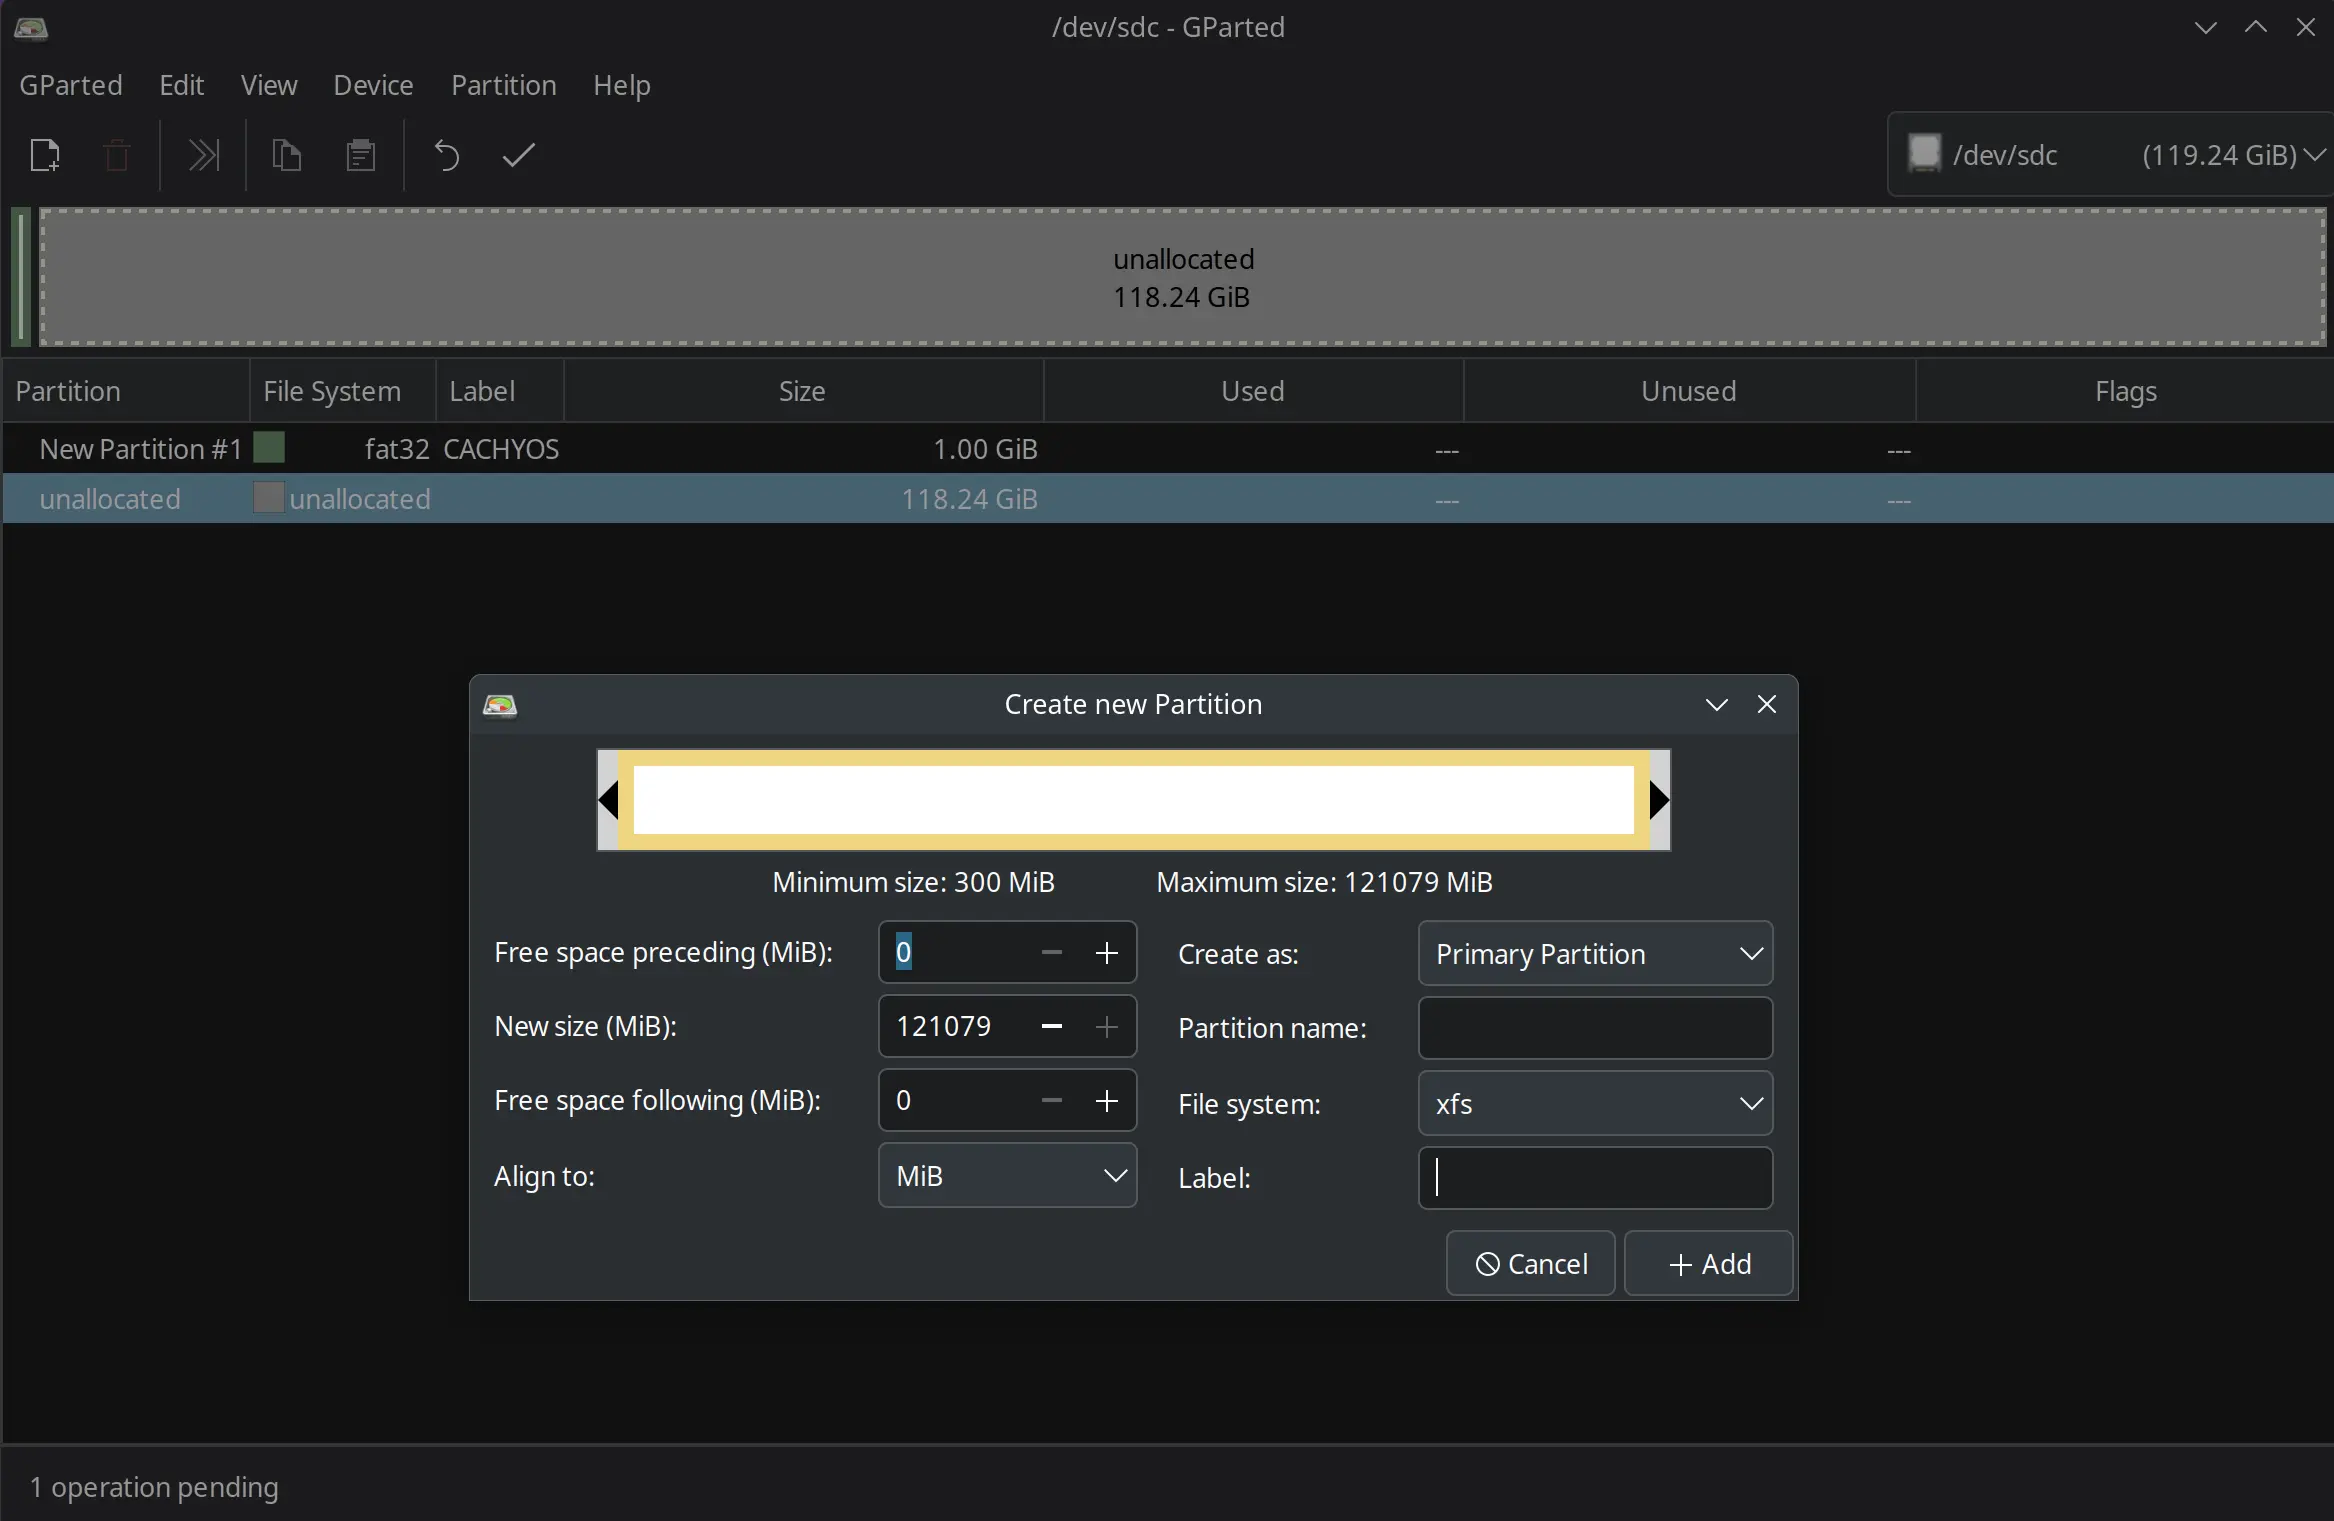
Task: Open the Align to MiB dropdown
Action: tap(1007, 1176)
